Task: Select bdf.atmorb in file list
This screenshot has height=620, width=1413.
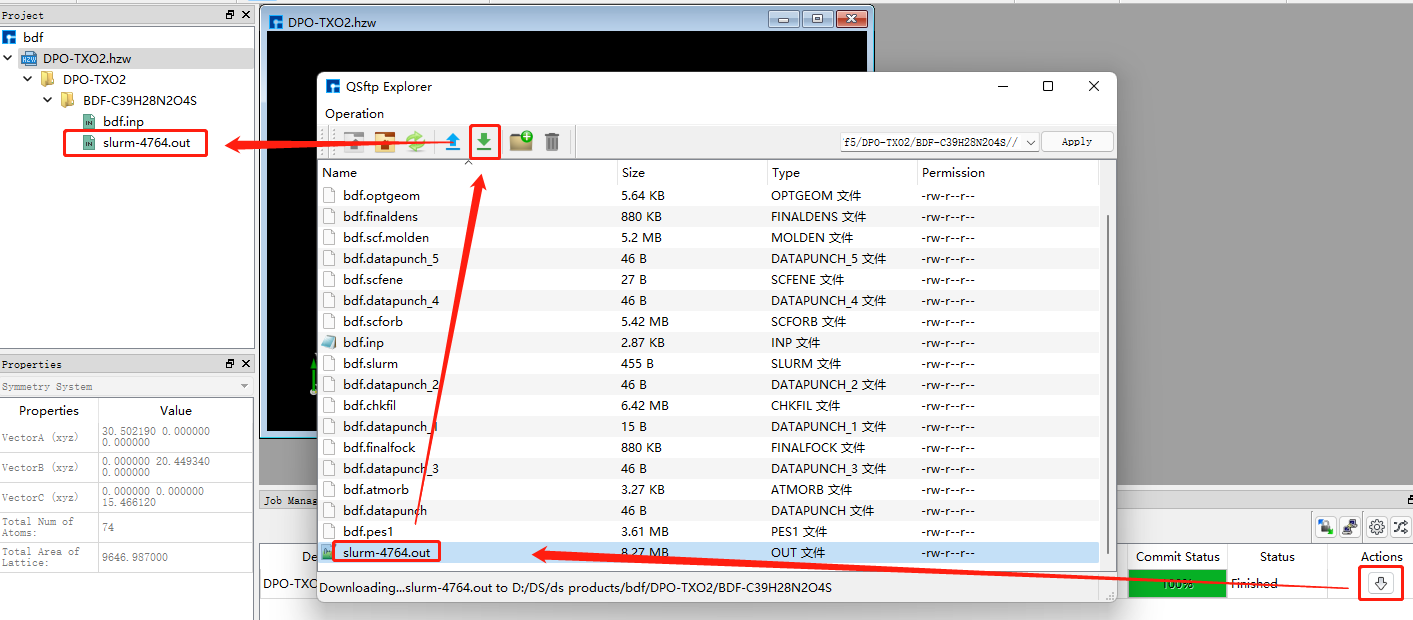Action: tap(375, 489)
